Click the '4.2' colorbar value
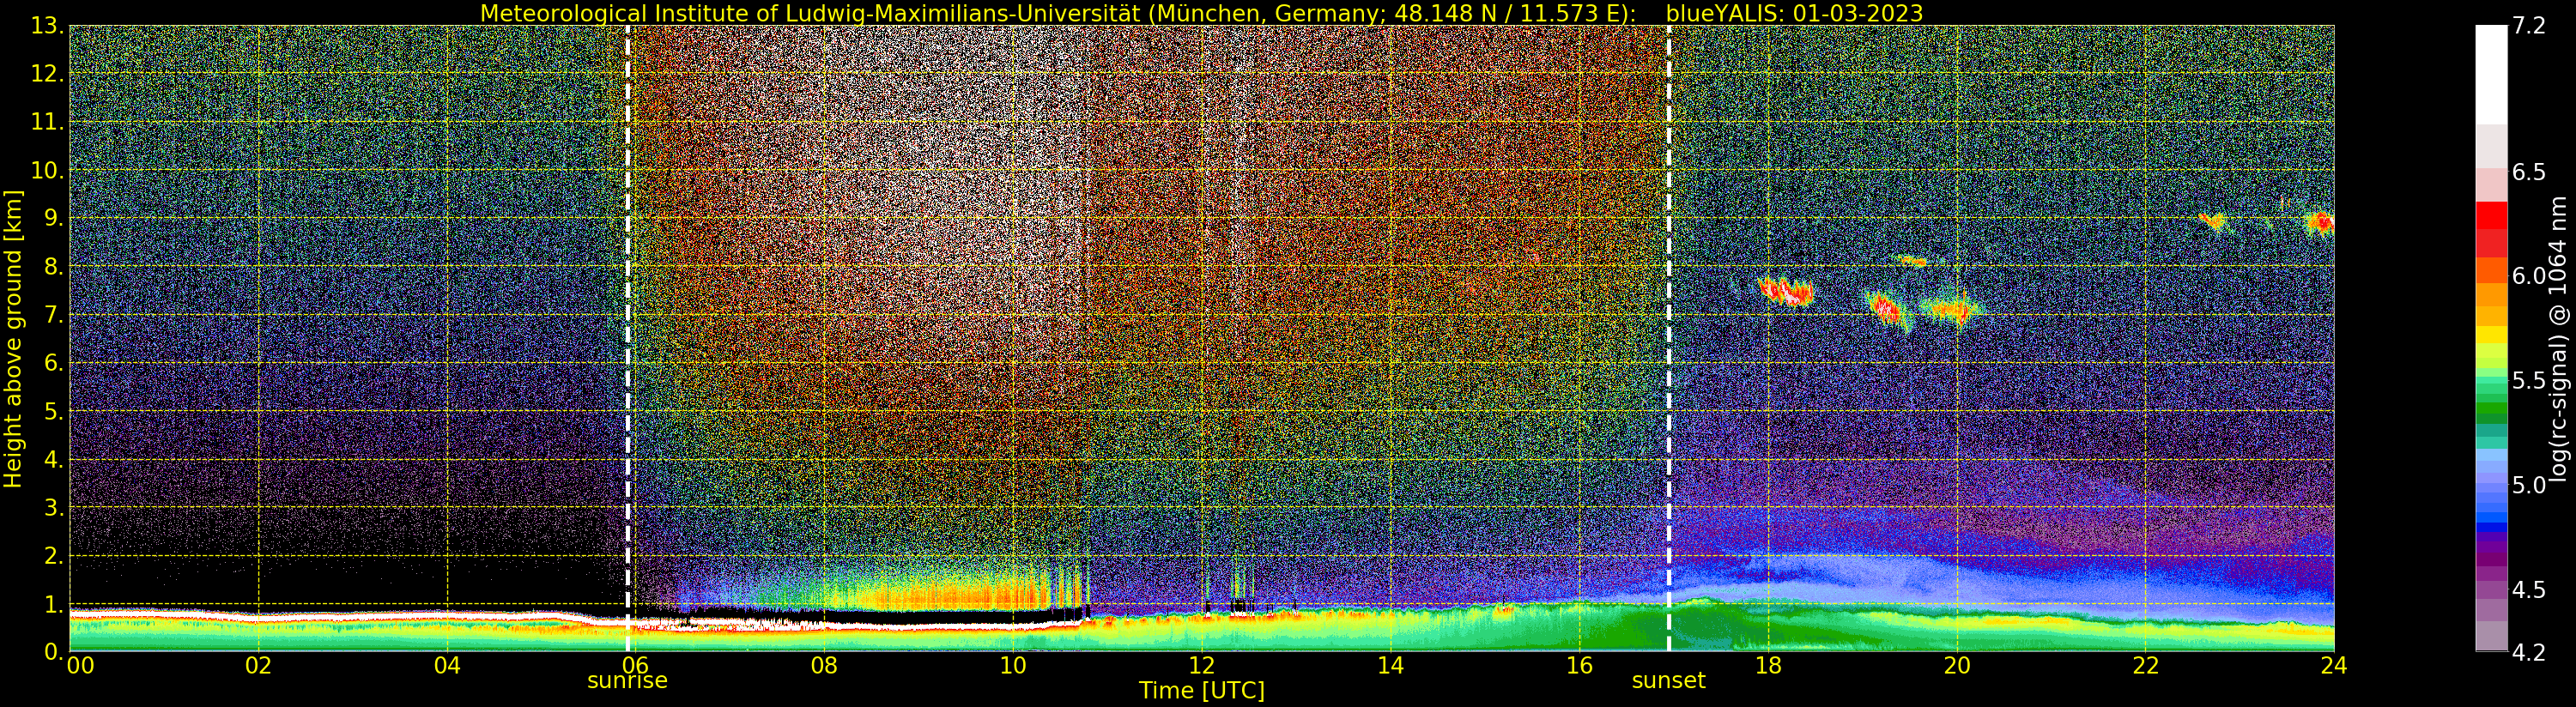 tap(2528, 652)
